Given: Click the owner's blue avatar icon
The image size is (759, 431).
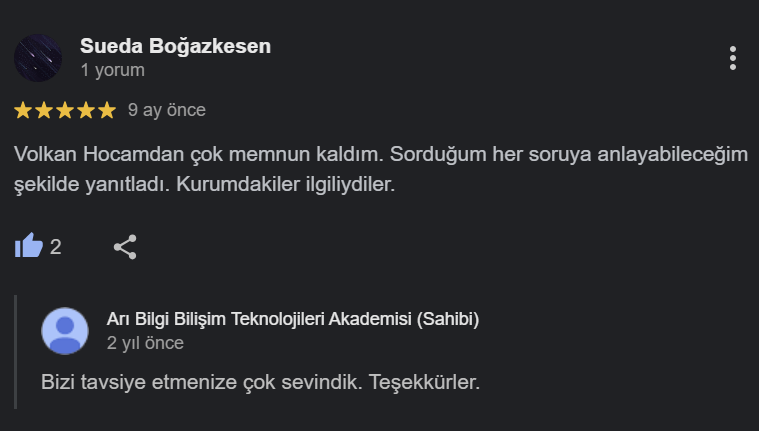Looking at the screenshot, I should point(65,330).
